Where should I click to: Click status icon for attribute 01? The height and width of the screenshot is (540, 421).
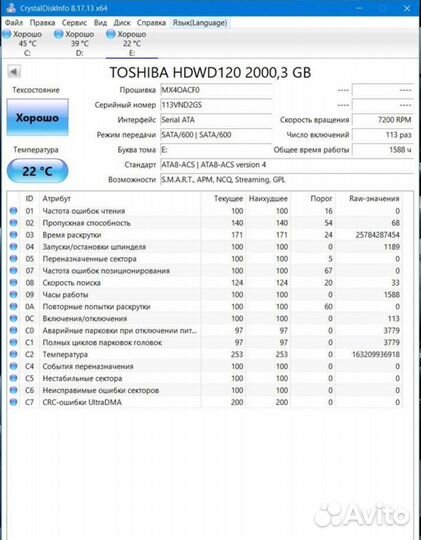point(13,211)
